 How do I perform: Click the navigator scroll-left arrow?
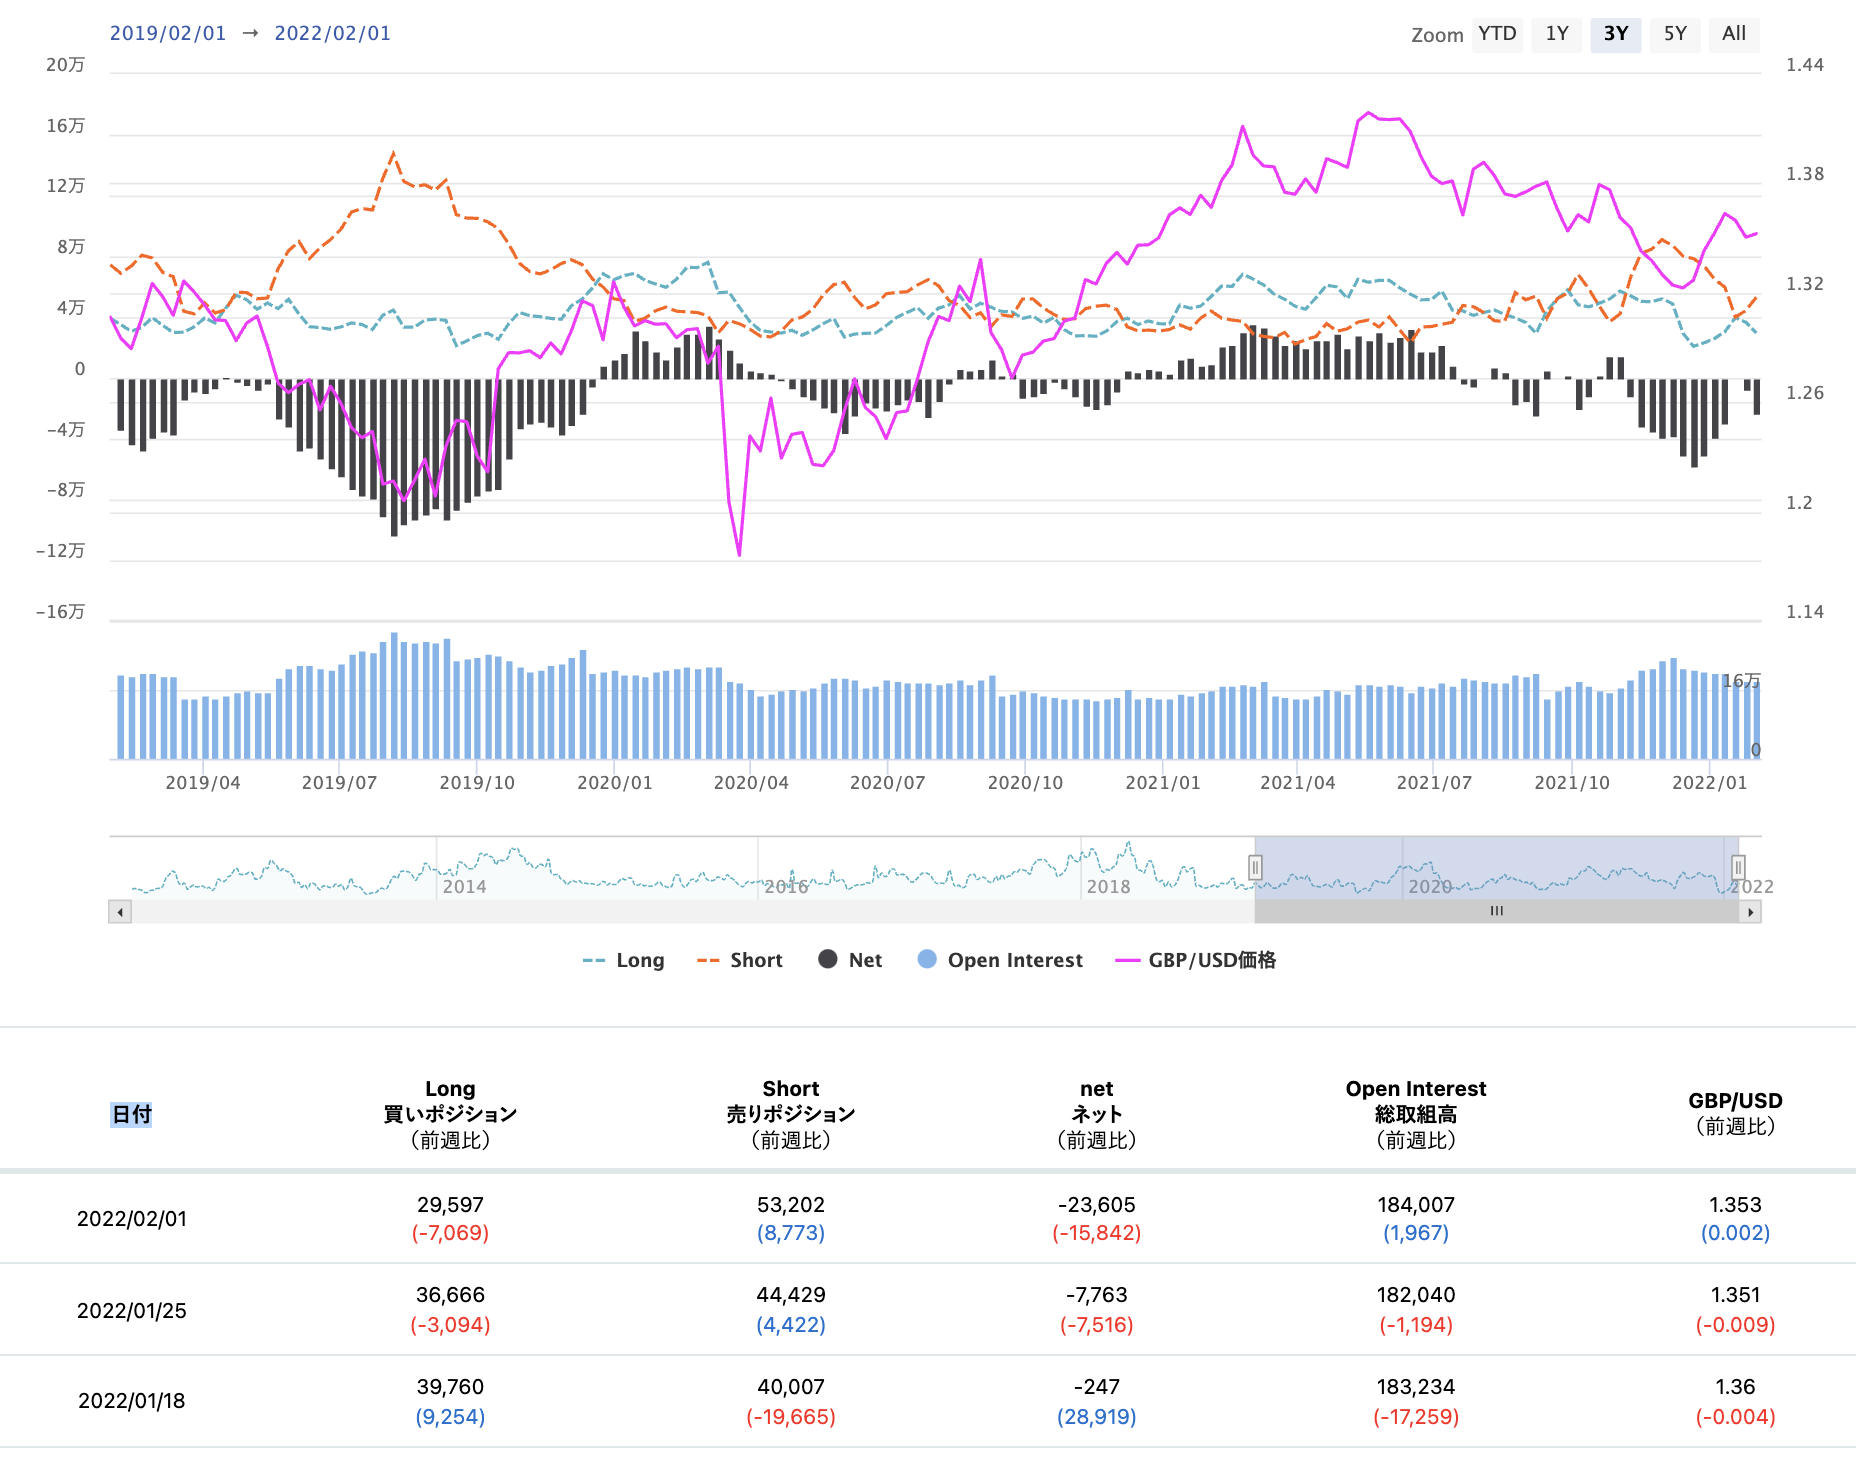click(120, 911)
